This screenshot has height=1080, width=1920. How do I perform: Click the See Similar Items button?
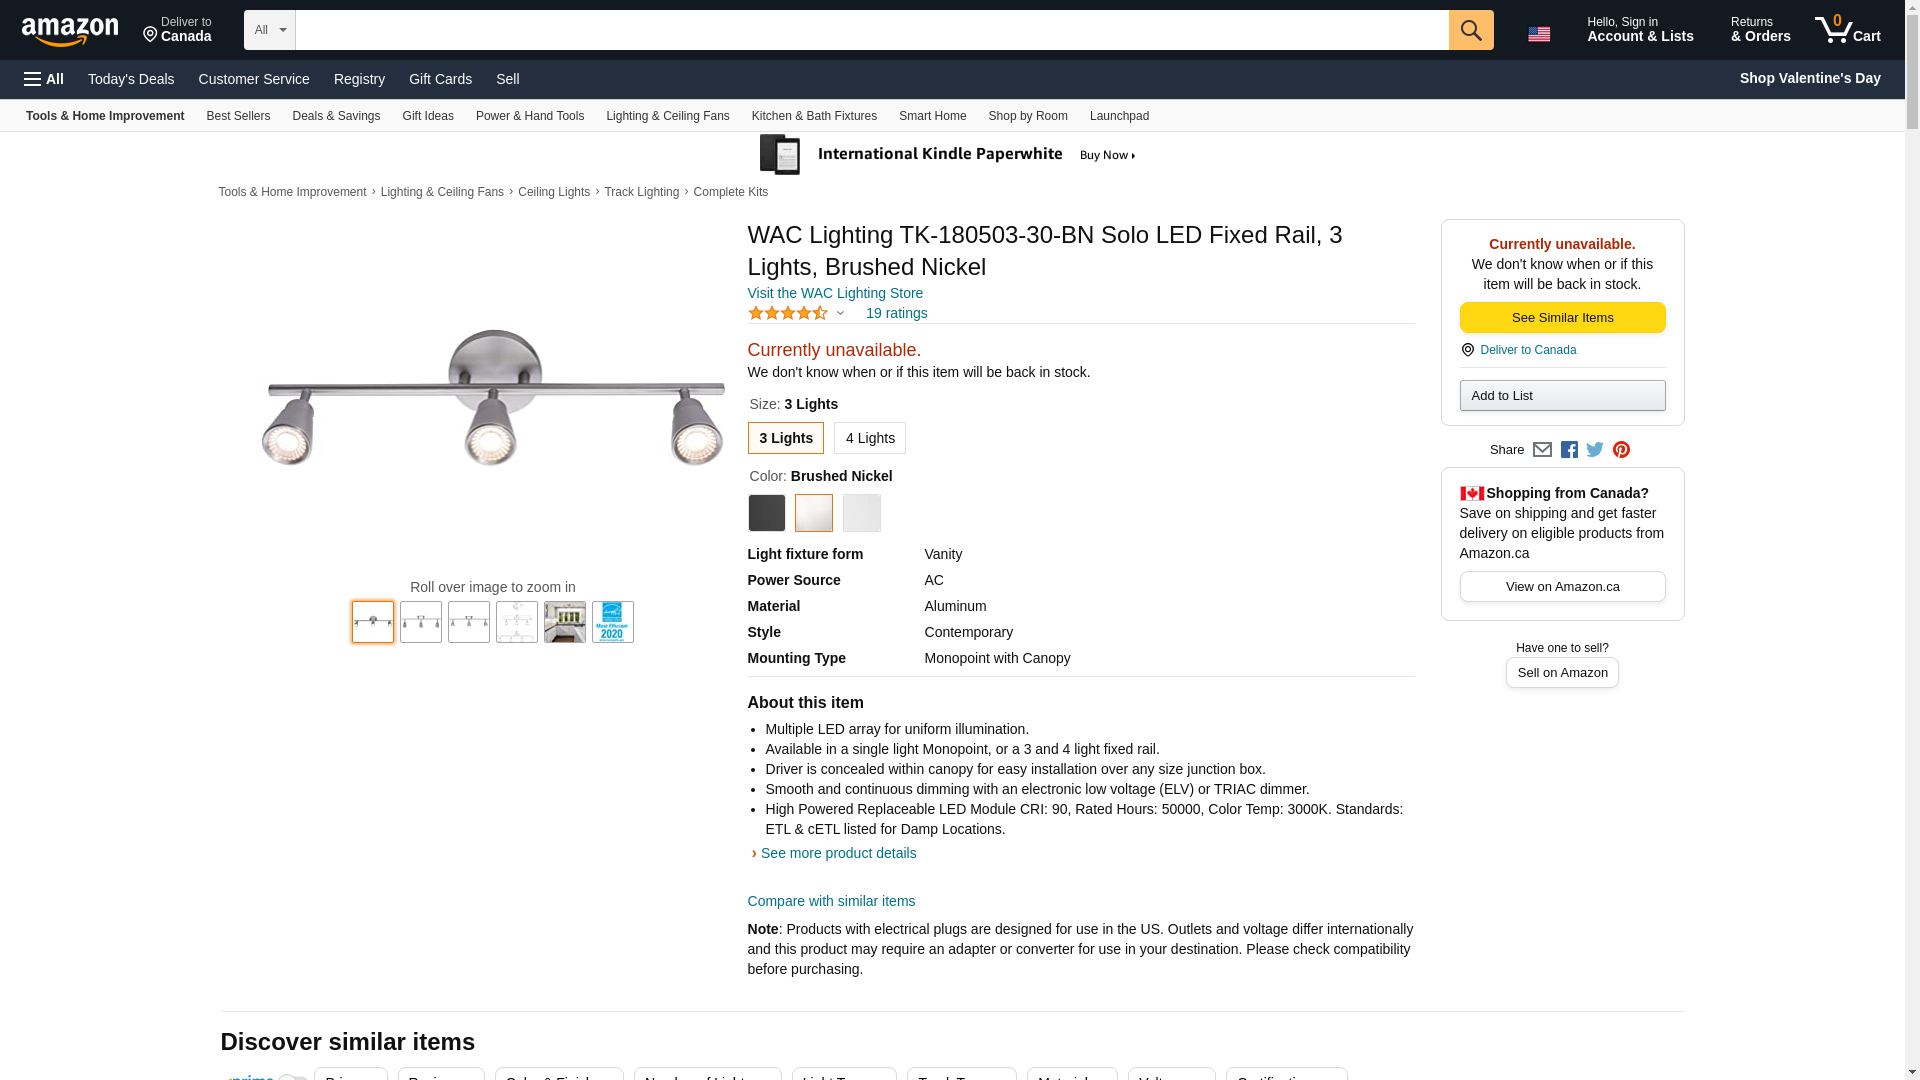pyautogui.click(x=1562, y=318)
